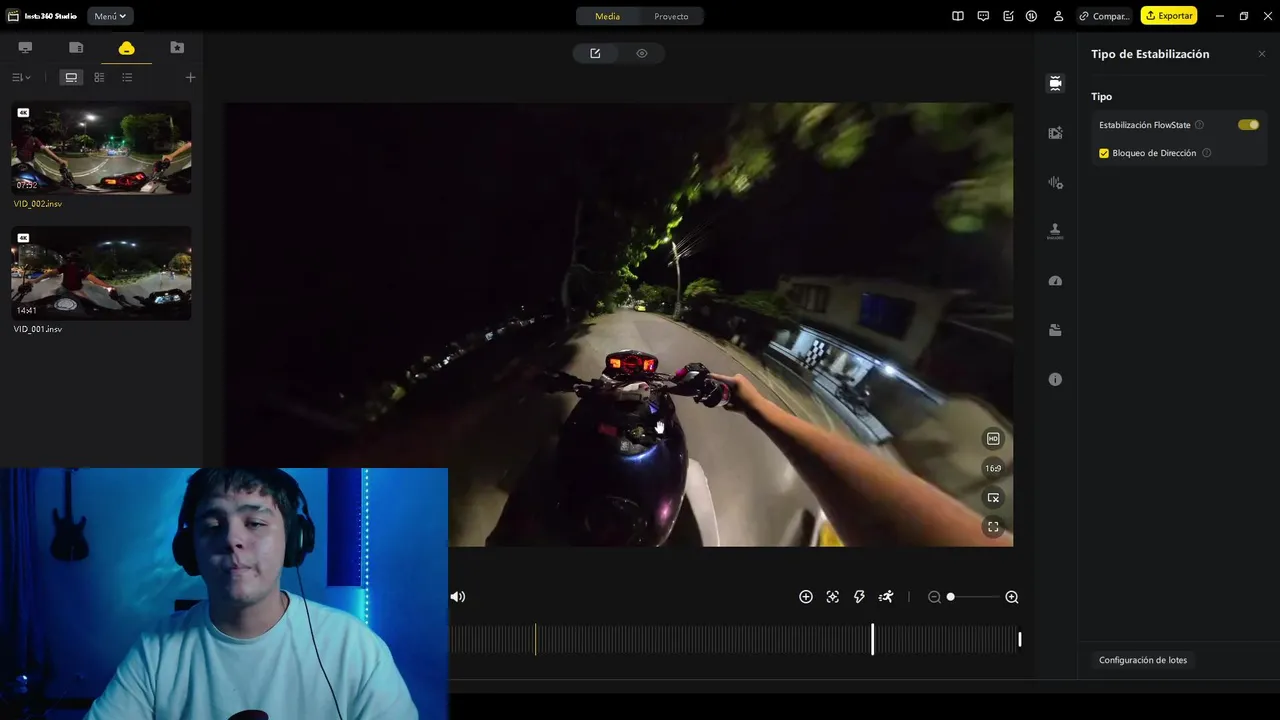1280x720 pixels.
Task: Open the video enhancement settings icon
Action: [x=1055, y=132]
